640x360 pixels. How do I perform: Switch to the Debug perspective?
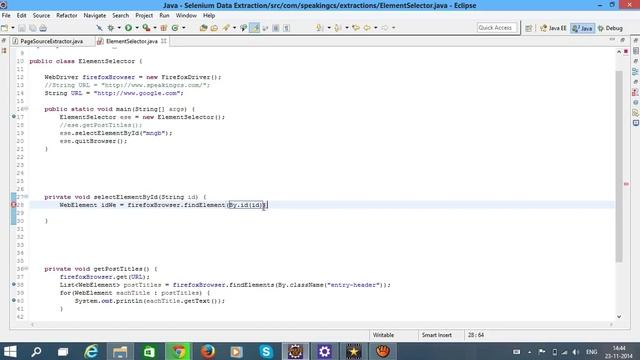[x=610, y=28]
